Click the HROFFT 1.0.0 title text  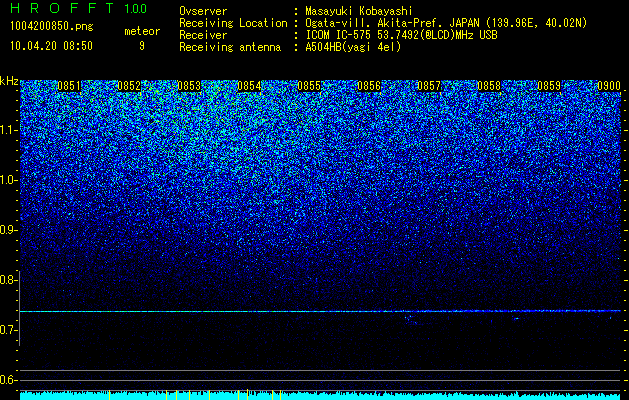point(79,8)
